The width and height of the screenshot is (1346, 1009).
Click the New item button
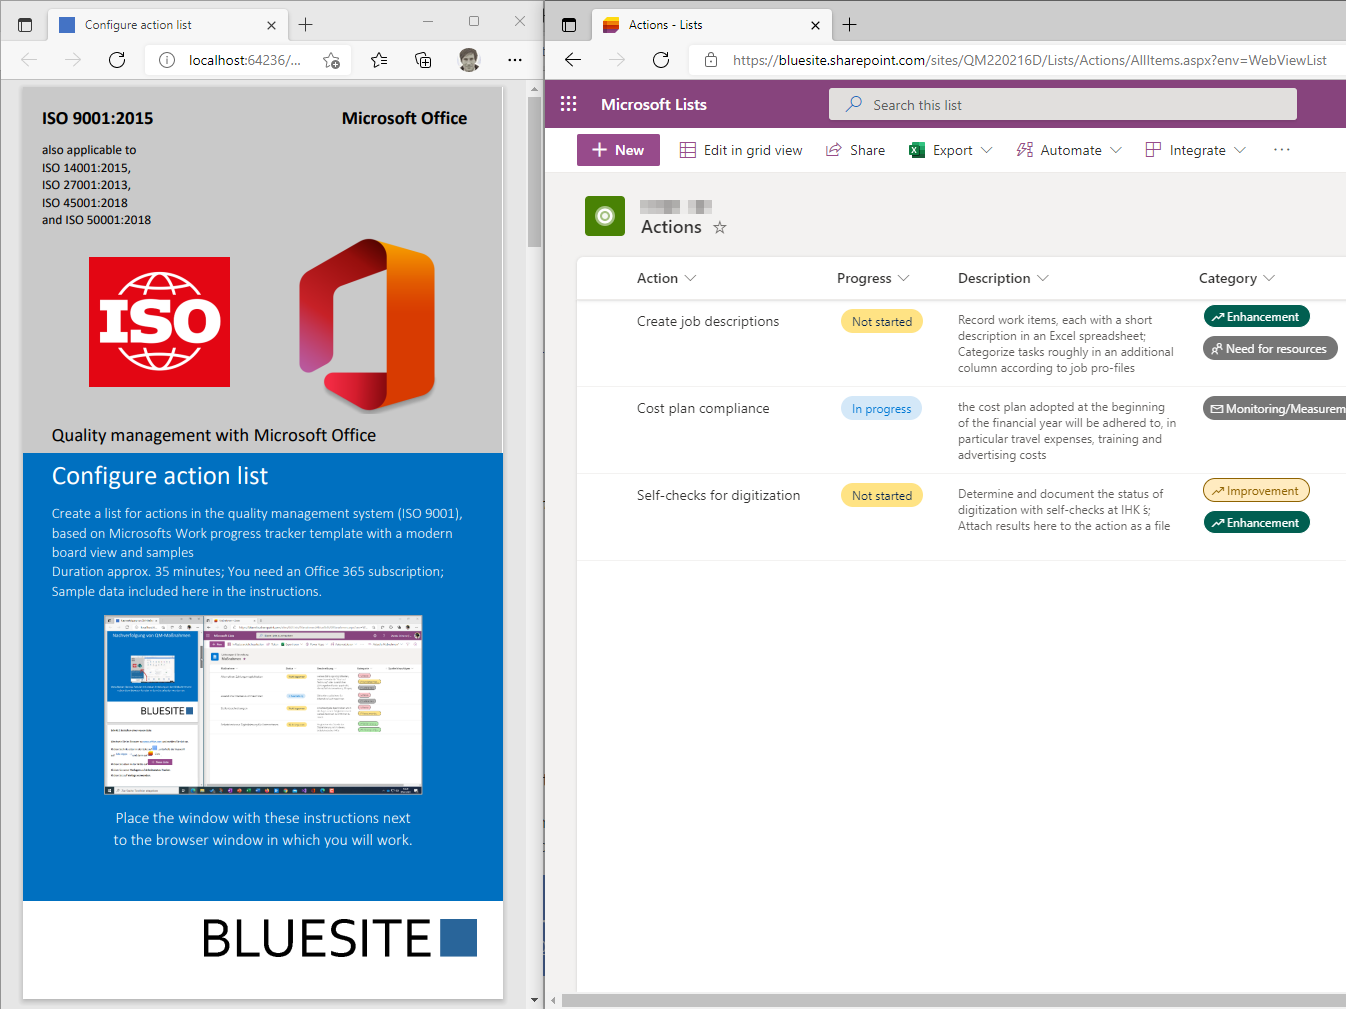coord(618,150)
